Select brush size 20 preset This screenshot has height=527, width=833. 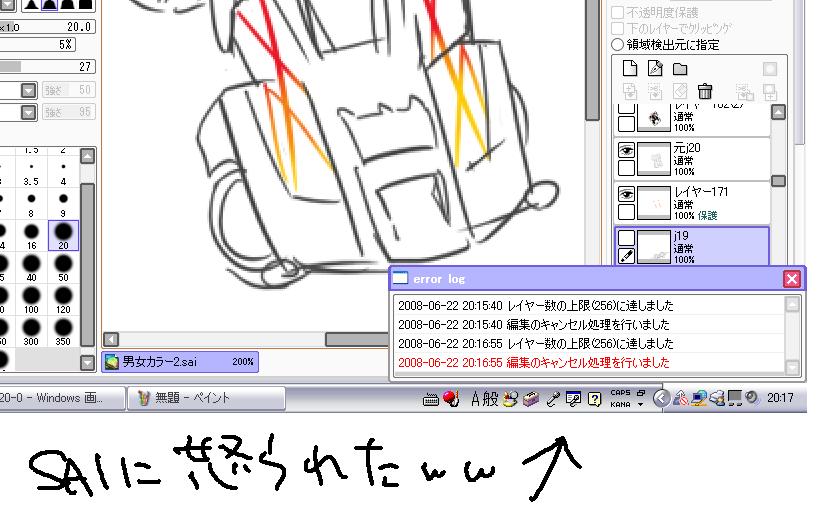coord(63,236)
